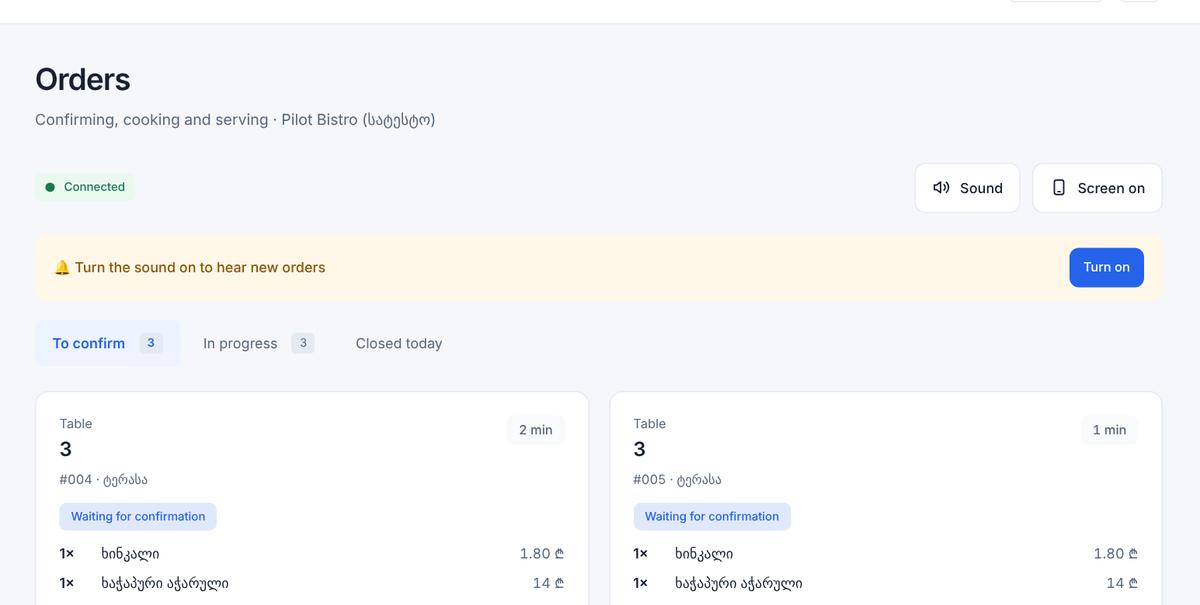The height and width of the screenshot is (605, 1200).
Task: Click the 2 min time badge on order #004
Action: pos(535,430)
